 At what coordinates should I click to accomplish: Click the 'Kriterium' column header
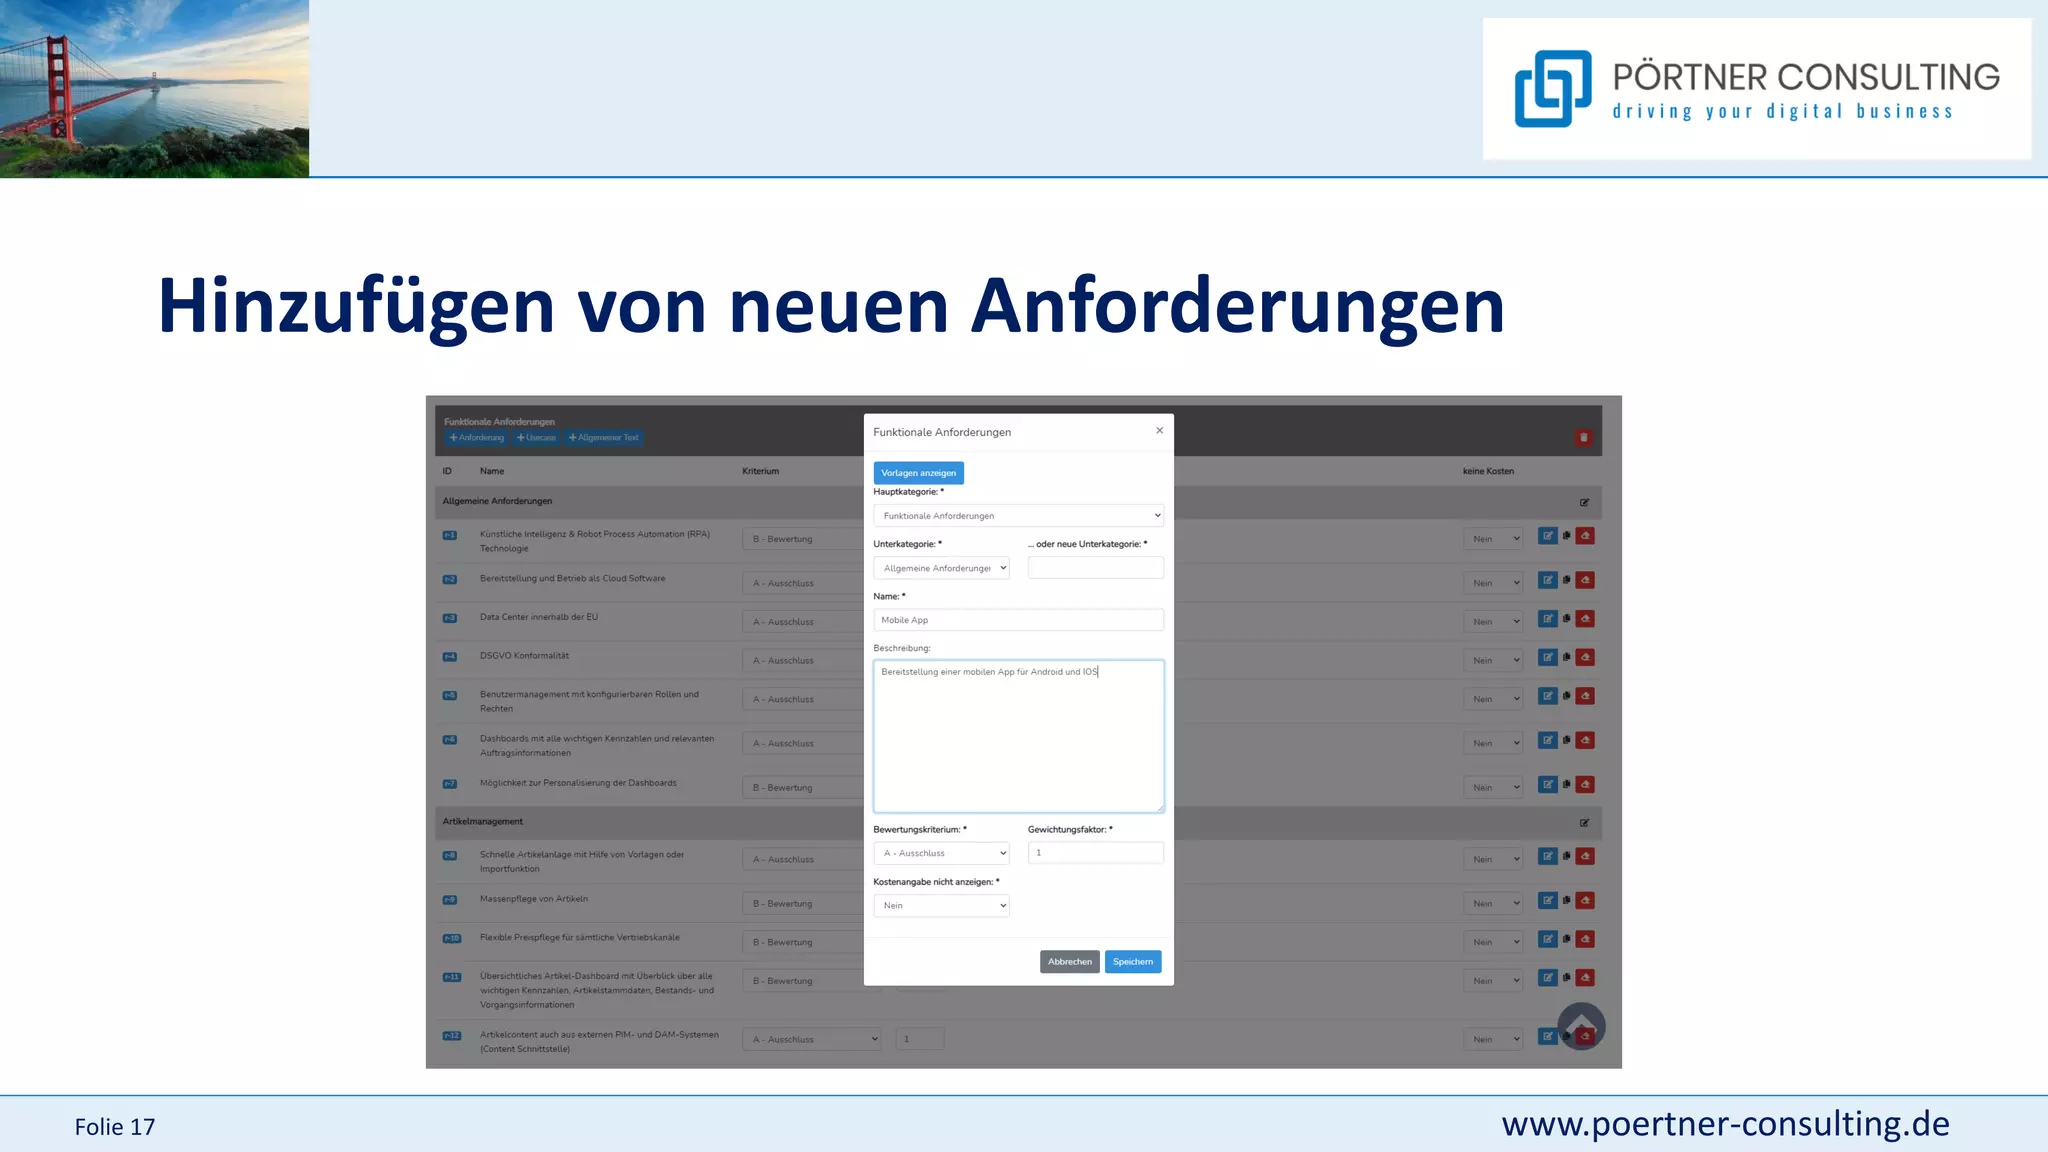[760, 471]
